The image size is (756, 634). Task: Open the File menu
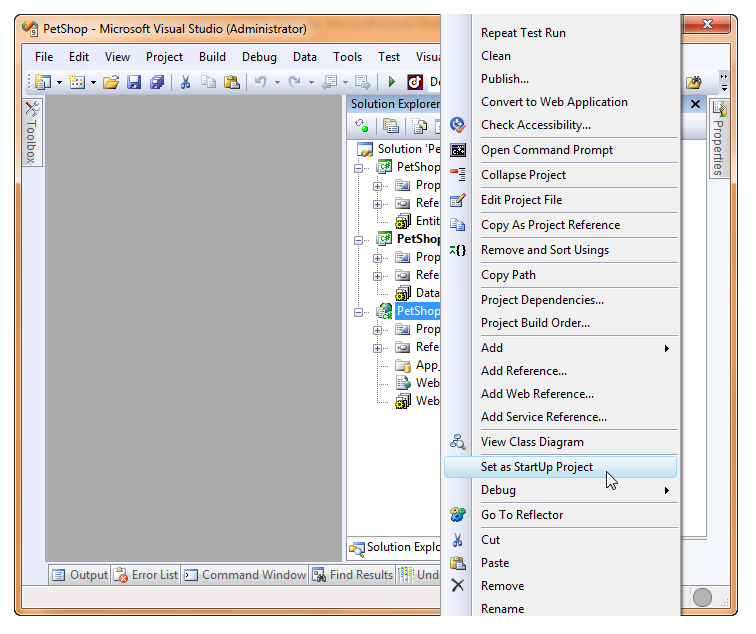(x=44, y=57)
